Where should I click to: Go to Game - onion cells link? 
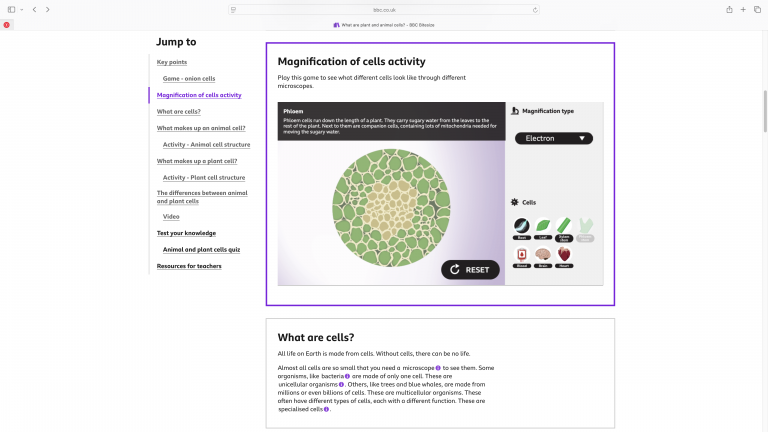[x=189, y=78]
